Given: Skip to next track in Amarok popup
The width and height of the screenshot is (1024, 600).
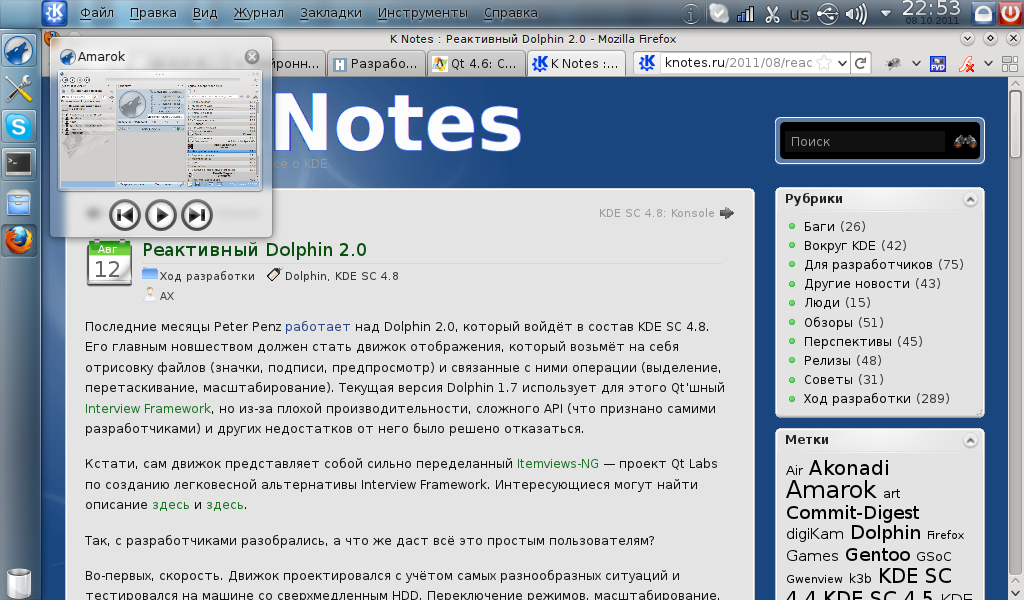Looking at the screenshot, I should click(197, 215).
